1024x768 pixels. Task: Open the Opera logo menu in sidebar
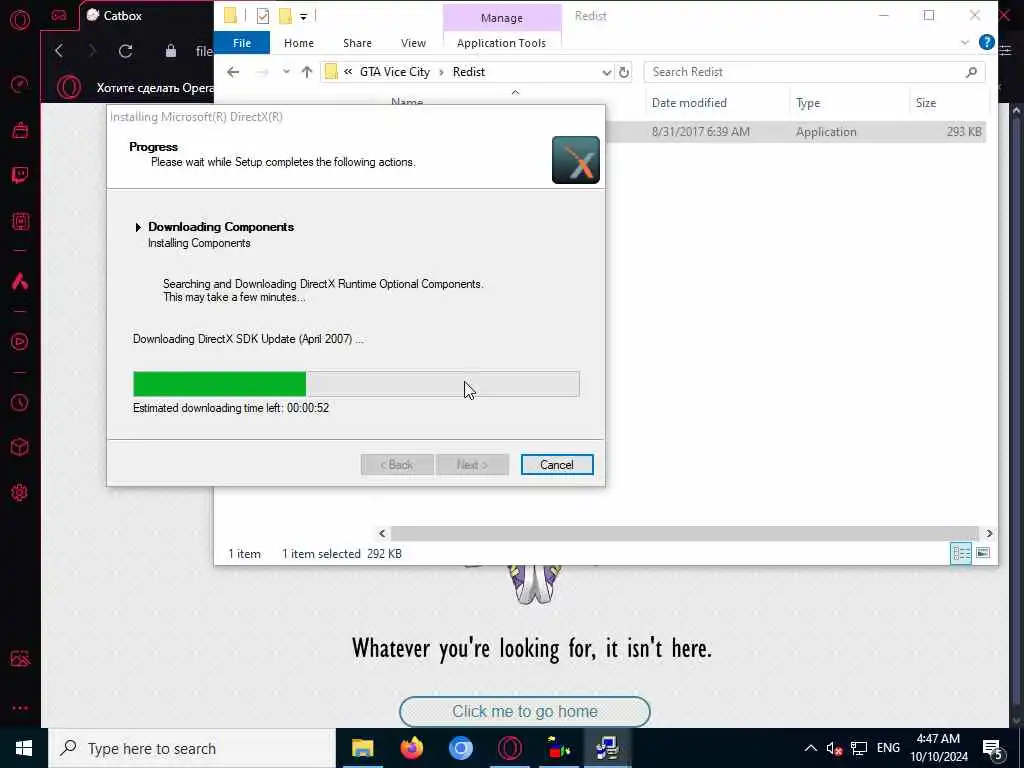[20, 20]
